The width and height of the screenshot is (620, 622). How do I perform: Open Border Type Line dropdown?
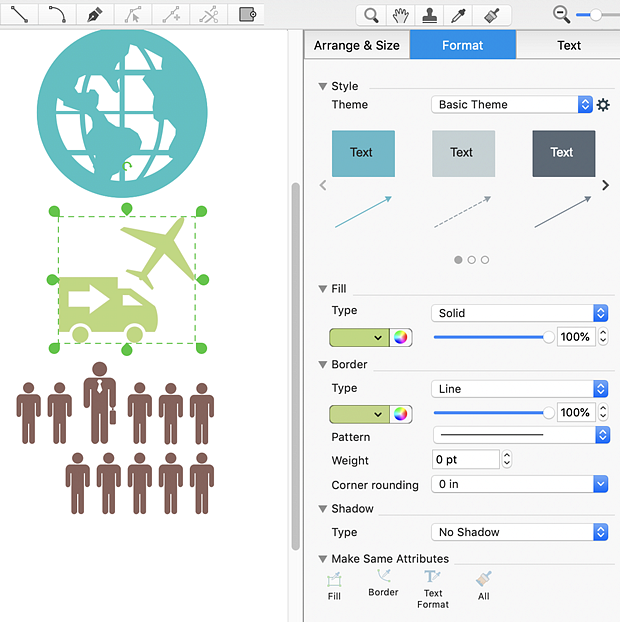point(520,389)
